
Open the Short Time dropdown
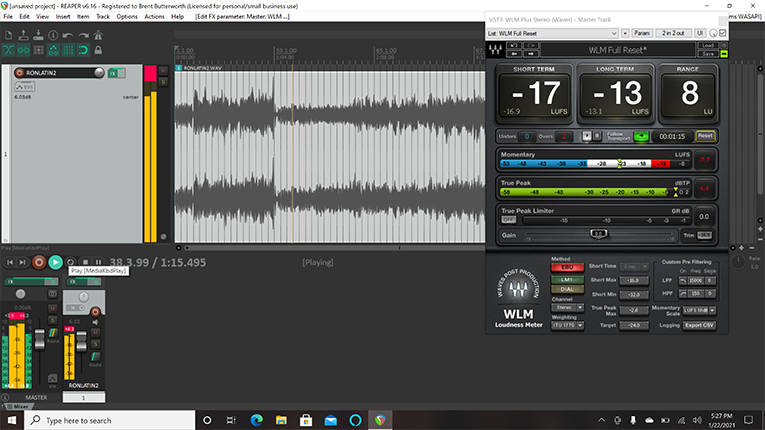click(634, 266)
